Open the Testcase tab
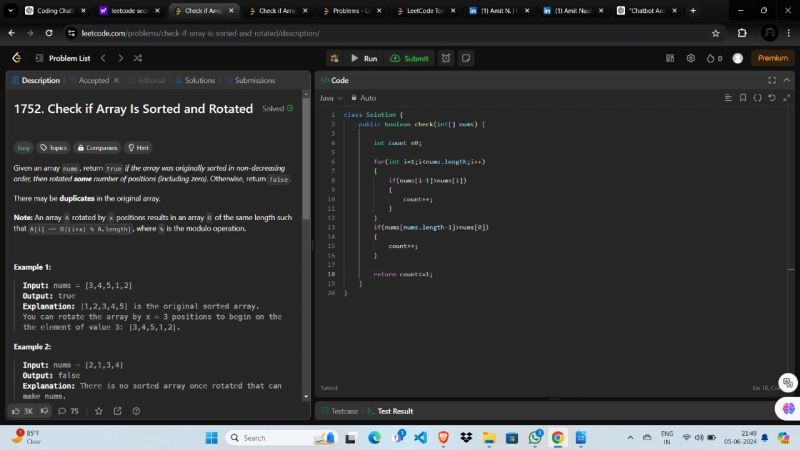The width and height of the screenshot is (800, 450). tap(340, 411)
